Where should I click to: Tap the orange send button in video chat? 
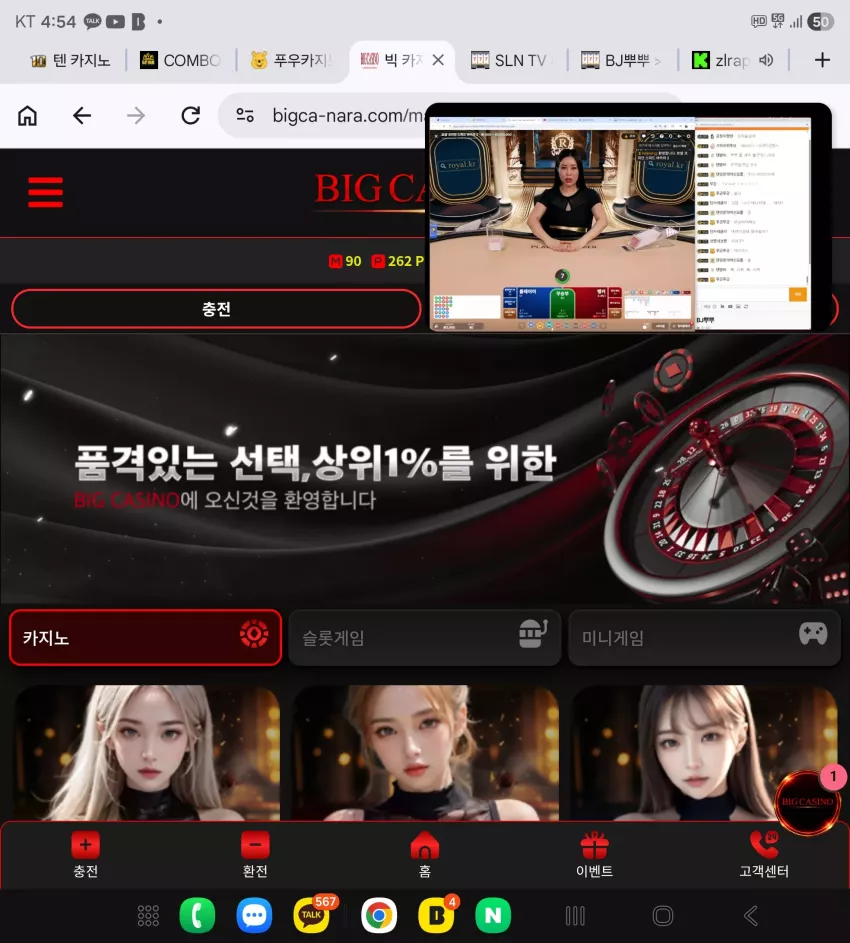pos(798,294)
